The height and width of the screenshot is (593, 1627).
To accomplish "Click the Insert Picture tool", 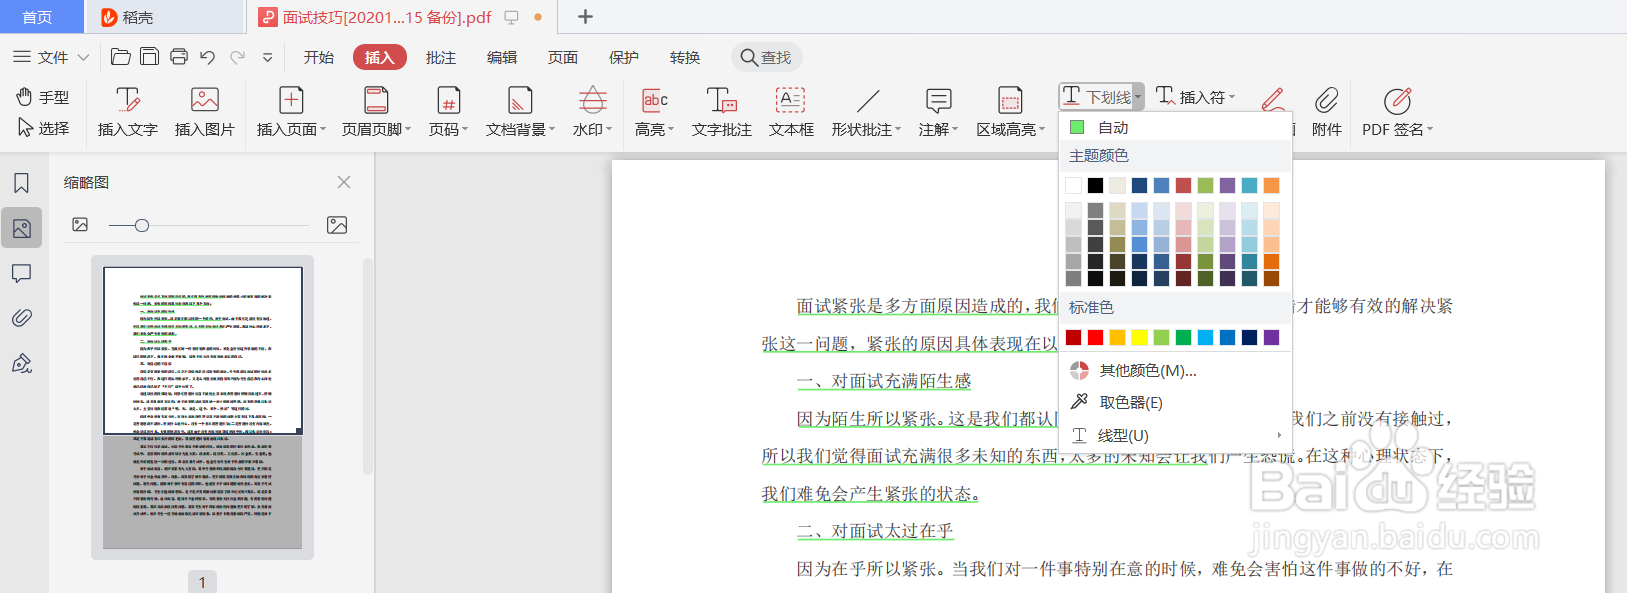I will (205, 111).
